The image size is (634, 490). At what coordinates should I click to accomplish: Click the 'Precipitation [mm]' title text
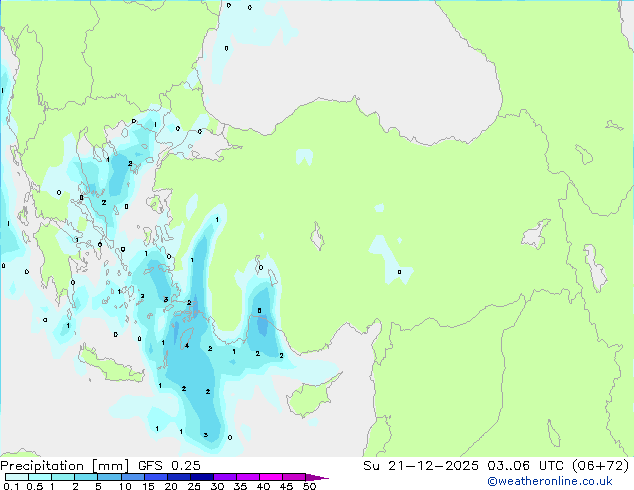click(x=65, y=466)
